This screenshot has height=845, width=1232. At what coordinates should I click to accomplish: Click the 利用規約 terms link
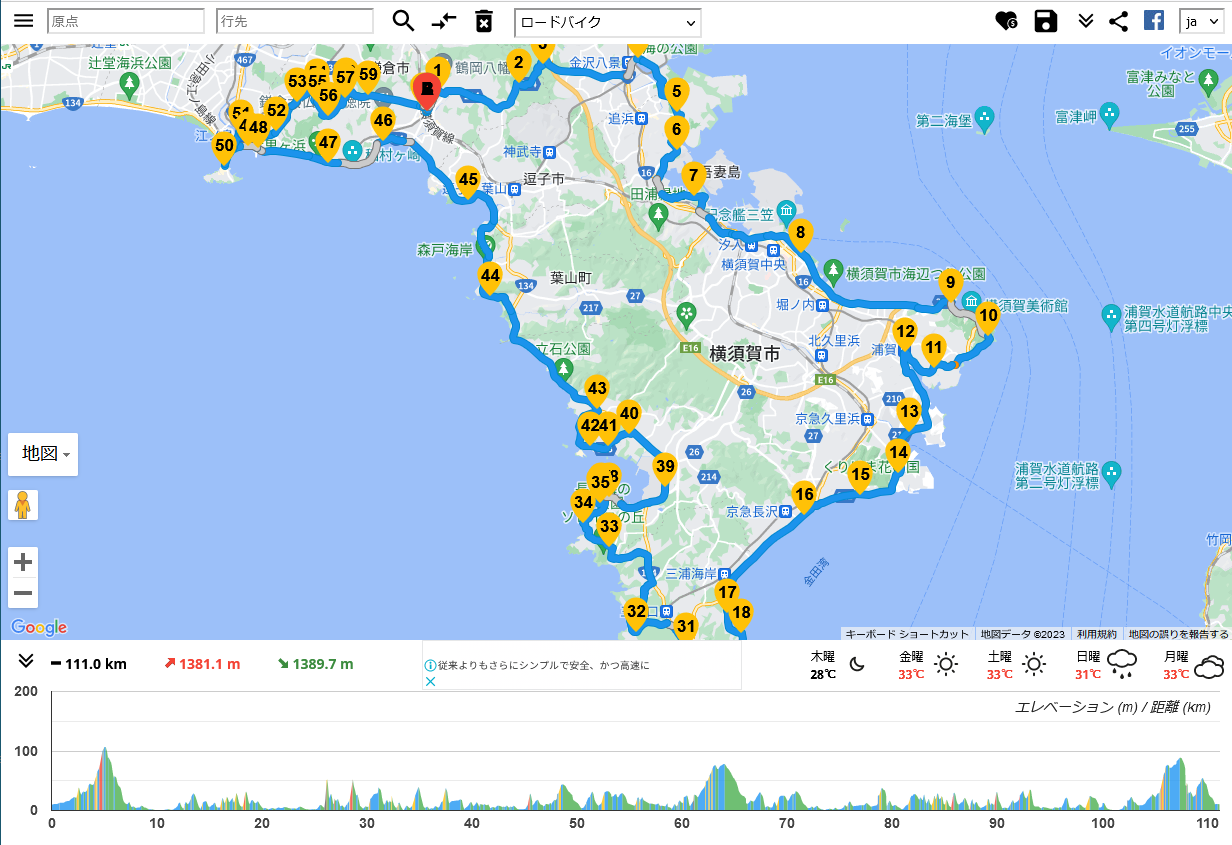click(1097, 634)
